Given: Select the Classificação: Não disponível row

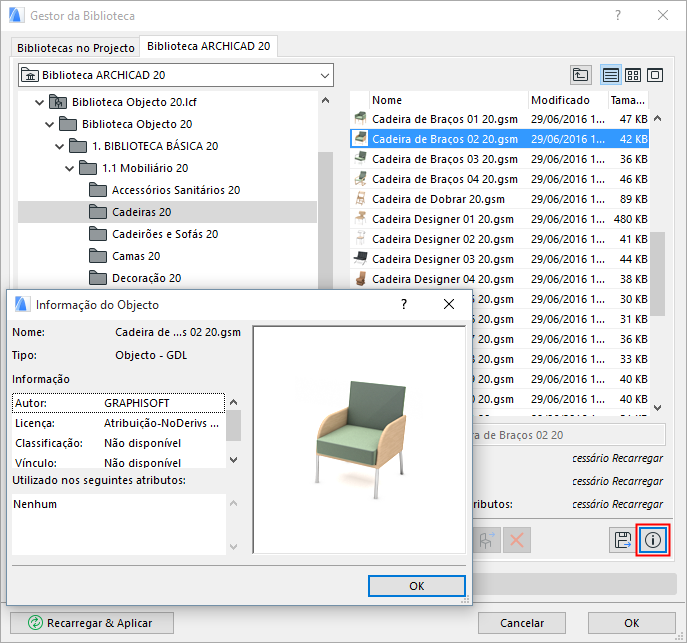Looking at the screenshot, I should pos(118,443).
